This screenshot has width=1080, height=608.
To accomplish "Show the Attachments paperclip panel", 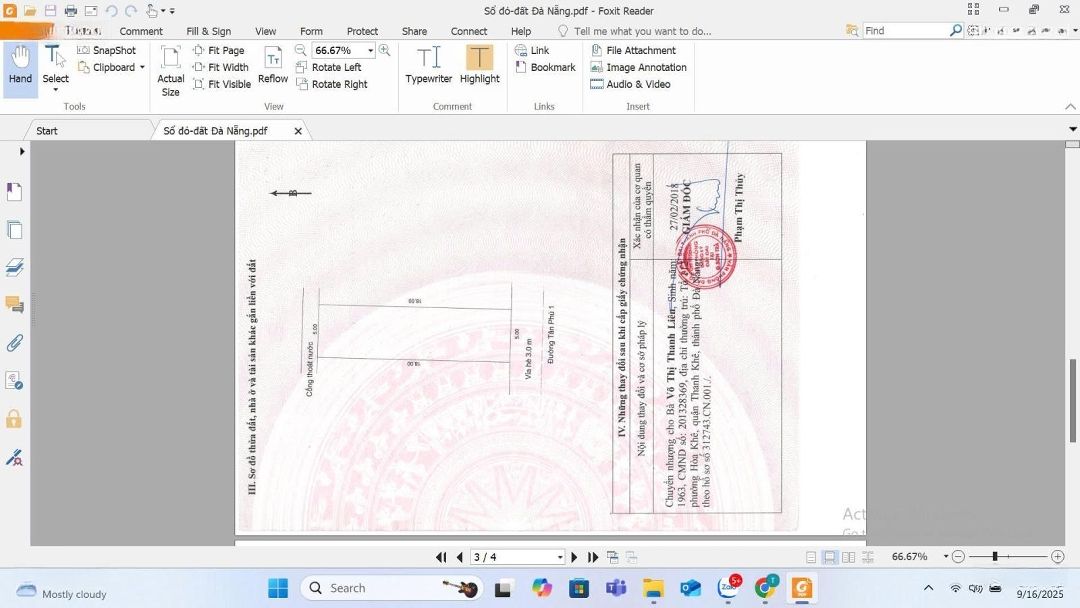I will point(14,343).
